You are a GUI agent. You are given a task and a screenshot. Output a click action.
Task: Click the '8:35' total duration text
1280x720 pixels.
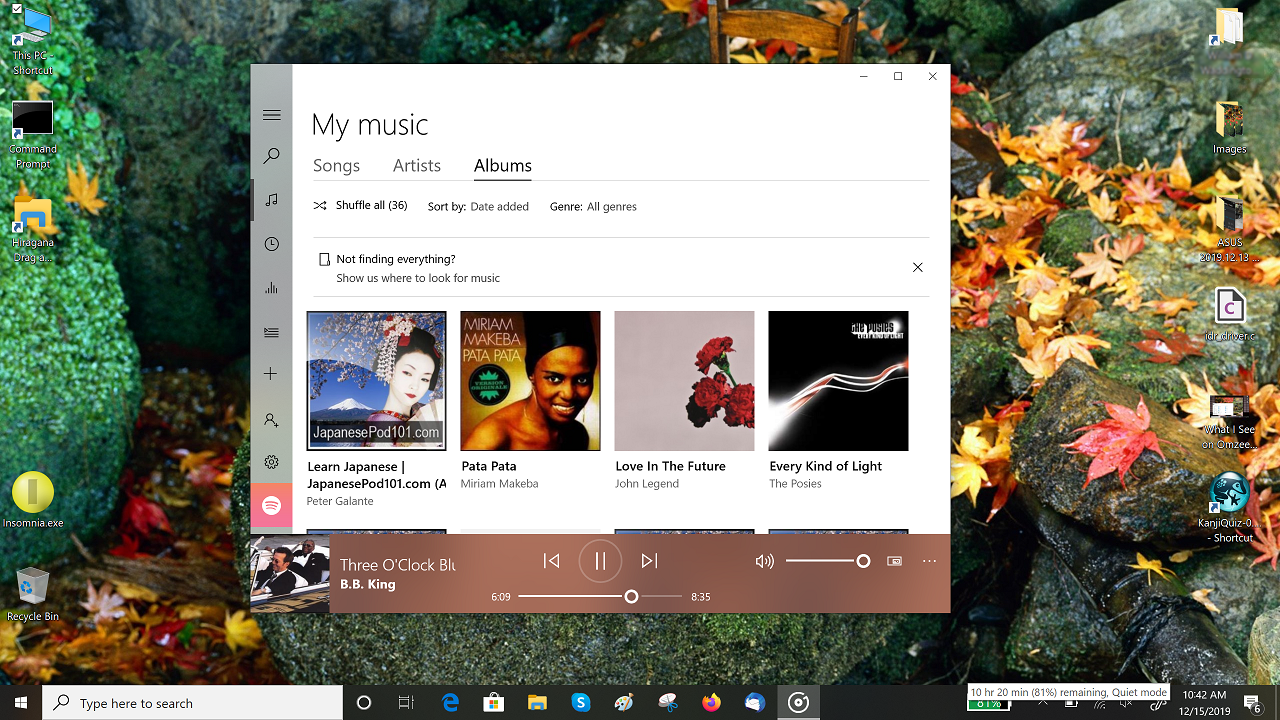click(x=700, y=597)
